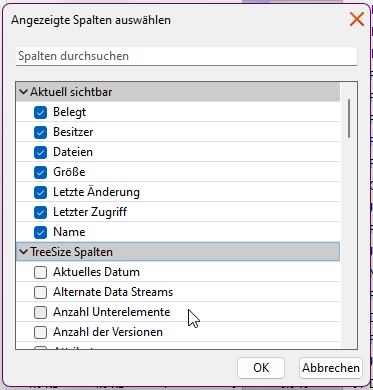Select the TreeSize Spalten group header
The image size is (373, 390).
[178, 252]
